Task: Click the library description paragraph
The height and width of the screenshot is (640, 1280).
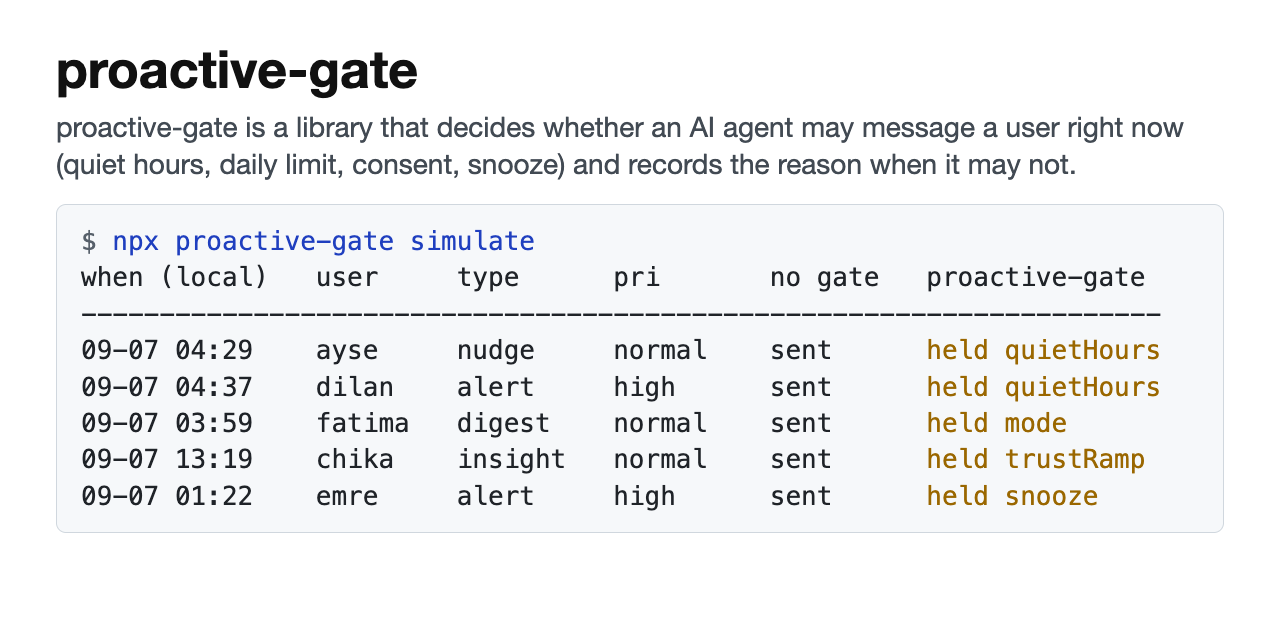Action: [620, 146]
